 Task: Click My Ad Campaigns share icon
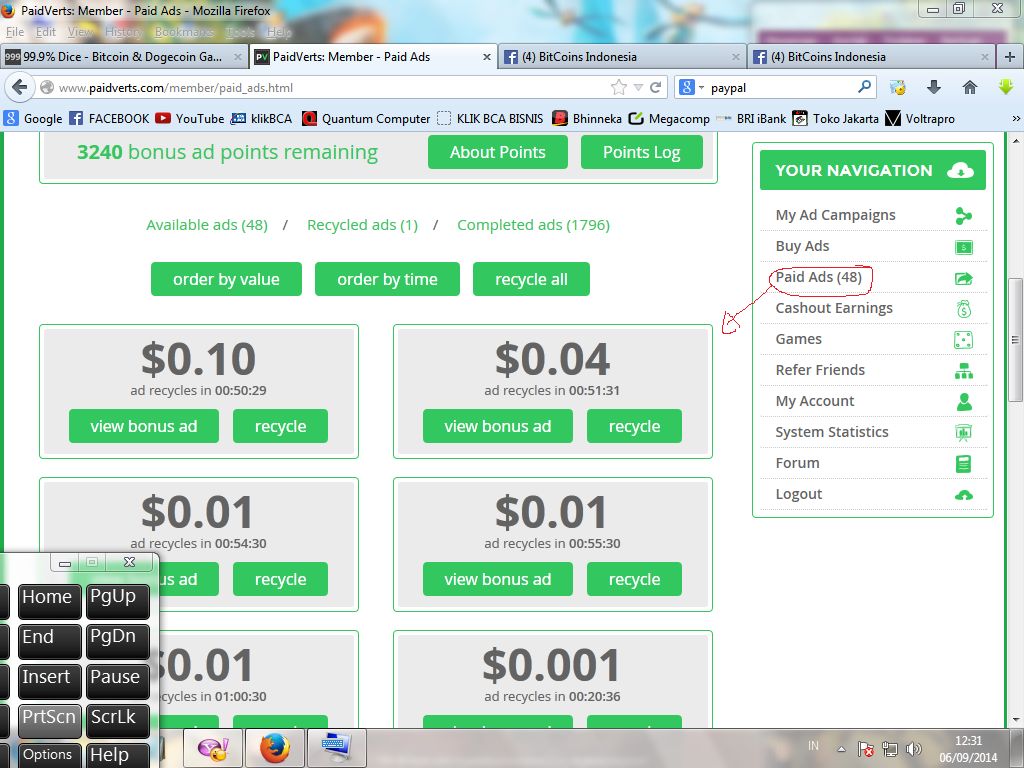tap(963, 216)
